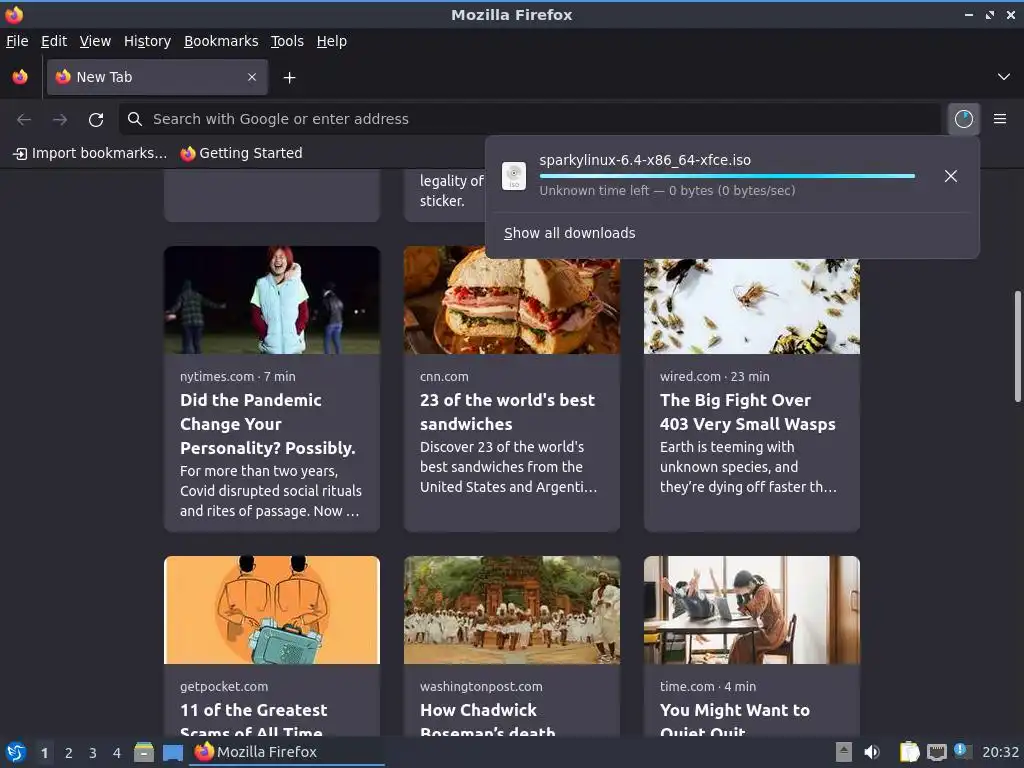Click 'wired.com · 23 min' source label
The height and width of the screenshot is (768, 1024).
click(714, 377)
